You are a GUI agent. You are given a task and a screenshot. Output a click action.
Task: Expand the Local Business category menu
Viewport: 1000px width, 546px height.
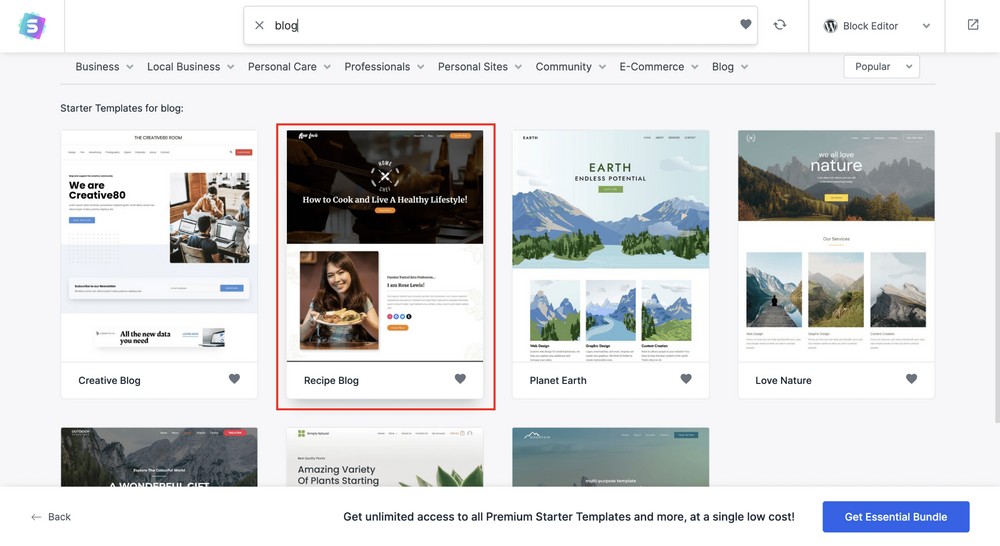(190, 66)
